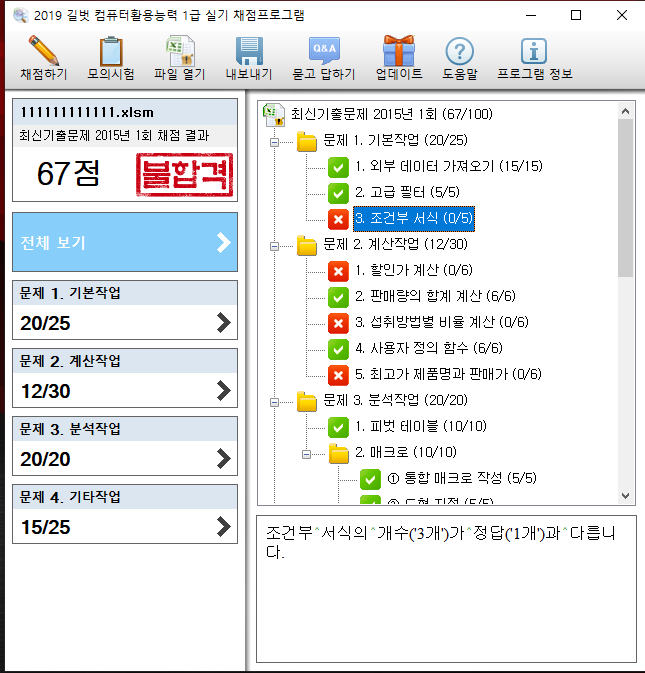Click the 업데이트 gift box icon

[x=399, y=51]
